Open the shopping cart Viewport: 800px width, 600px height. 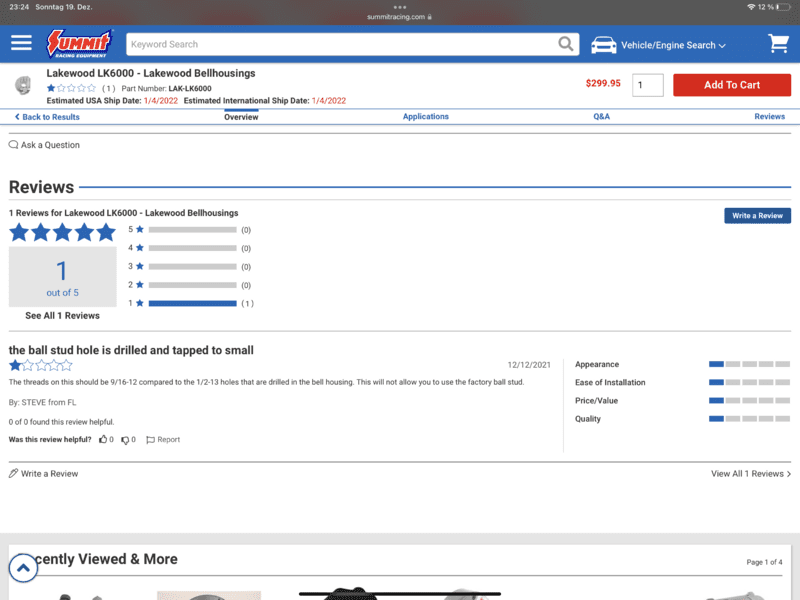click(779, 44)
